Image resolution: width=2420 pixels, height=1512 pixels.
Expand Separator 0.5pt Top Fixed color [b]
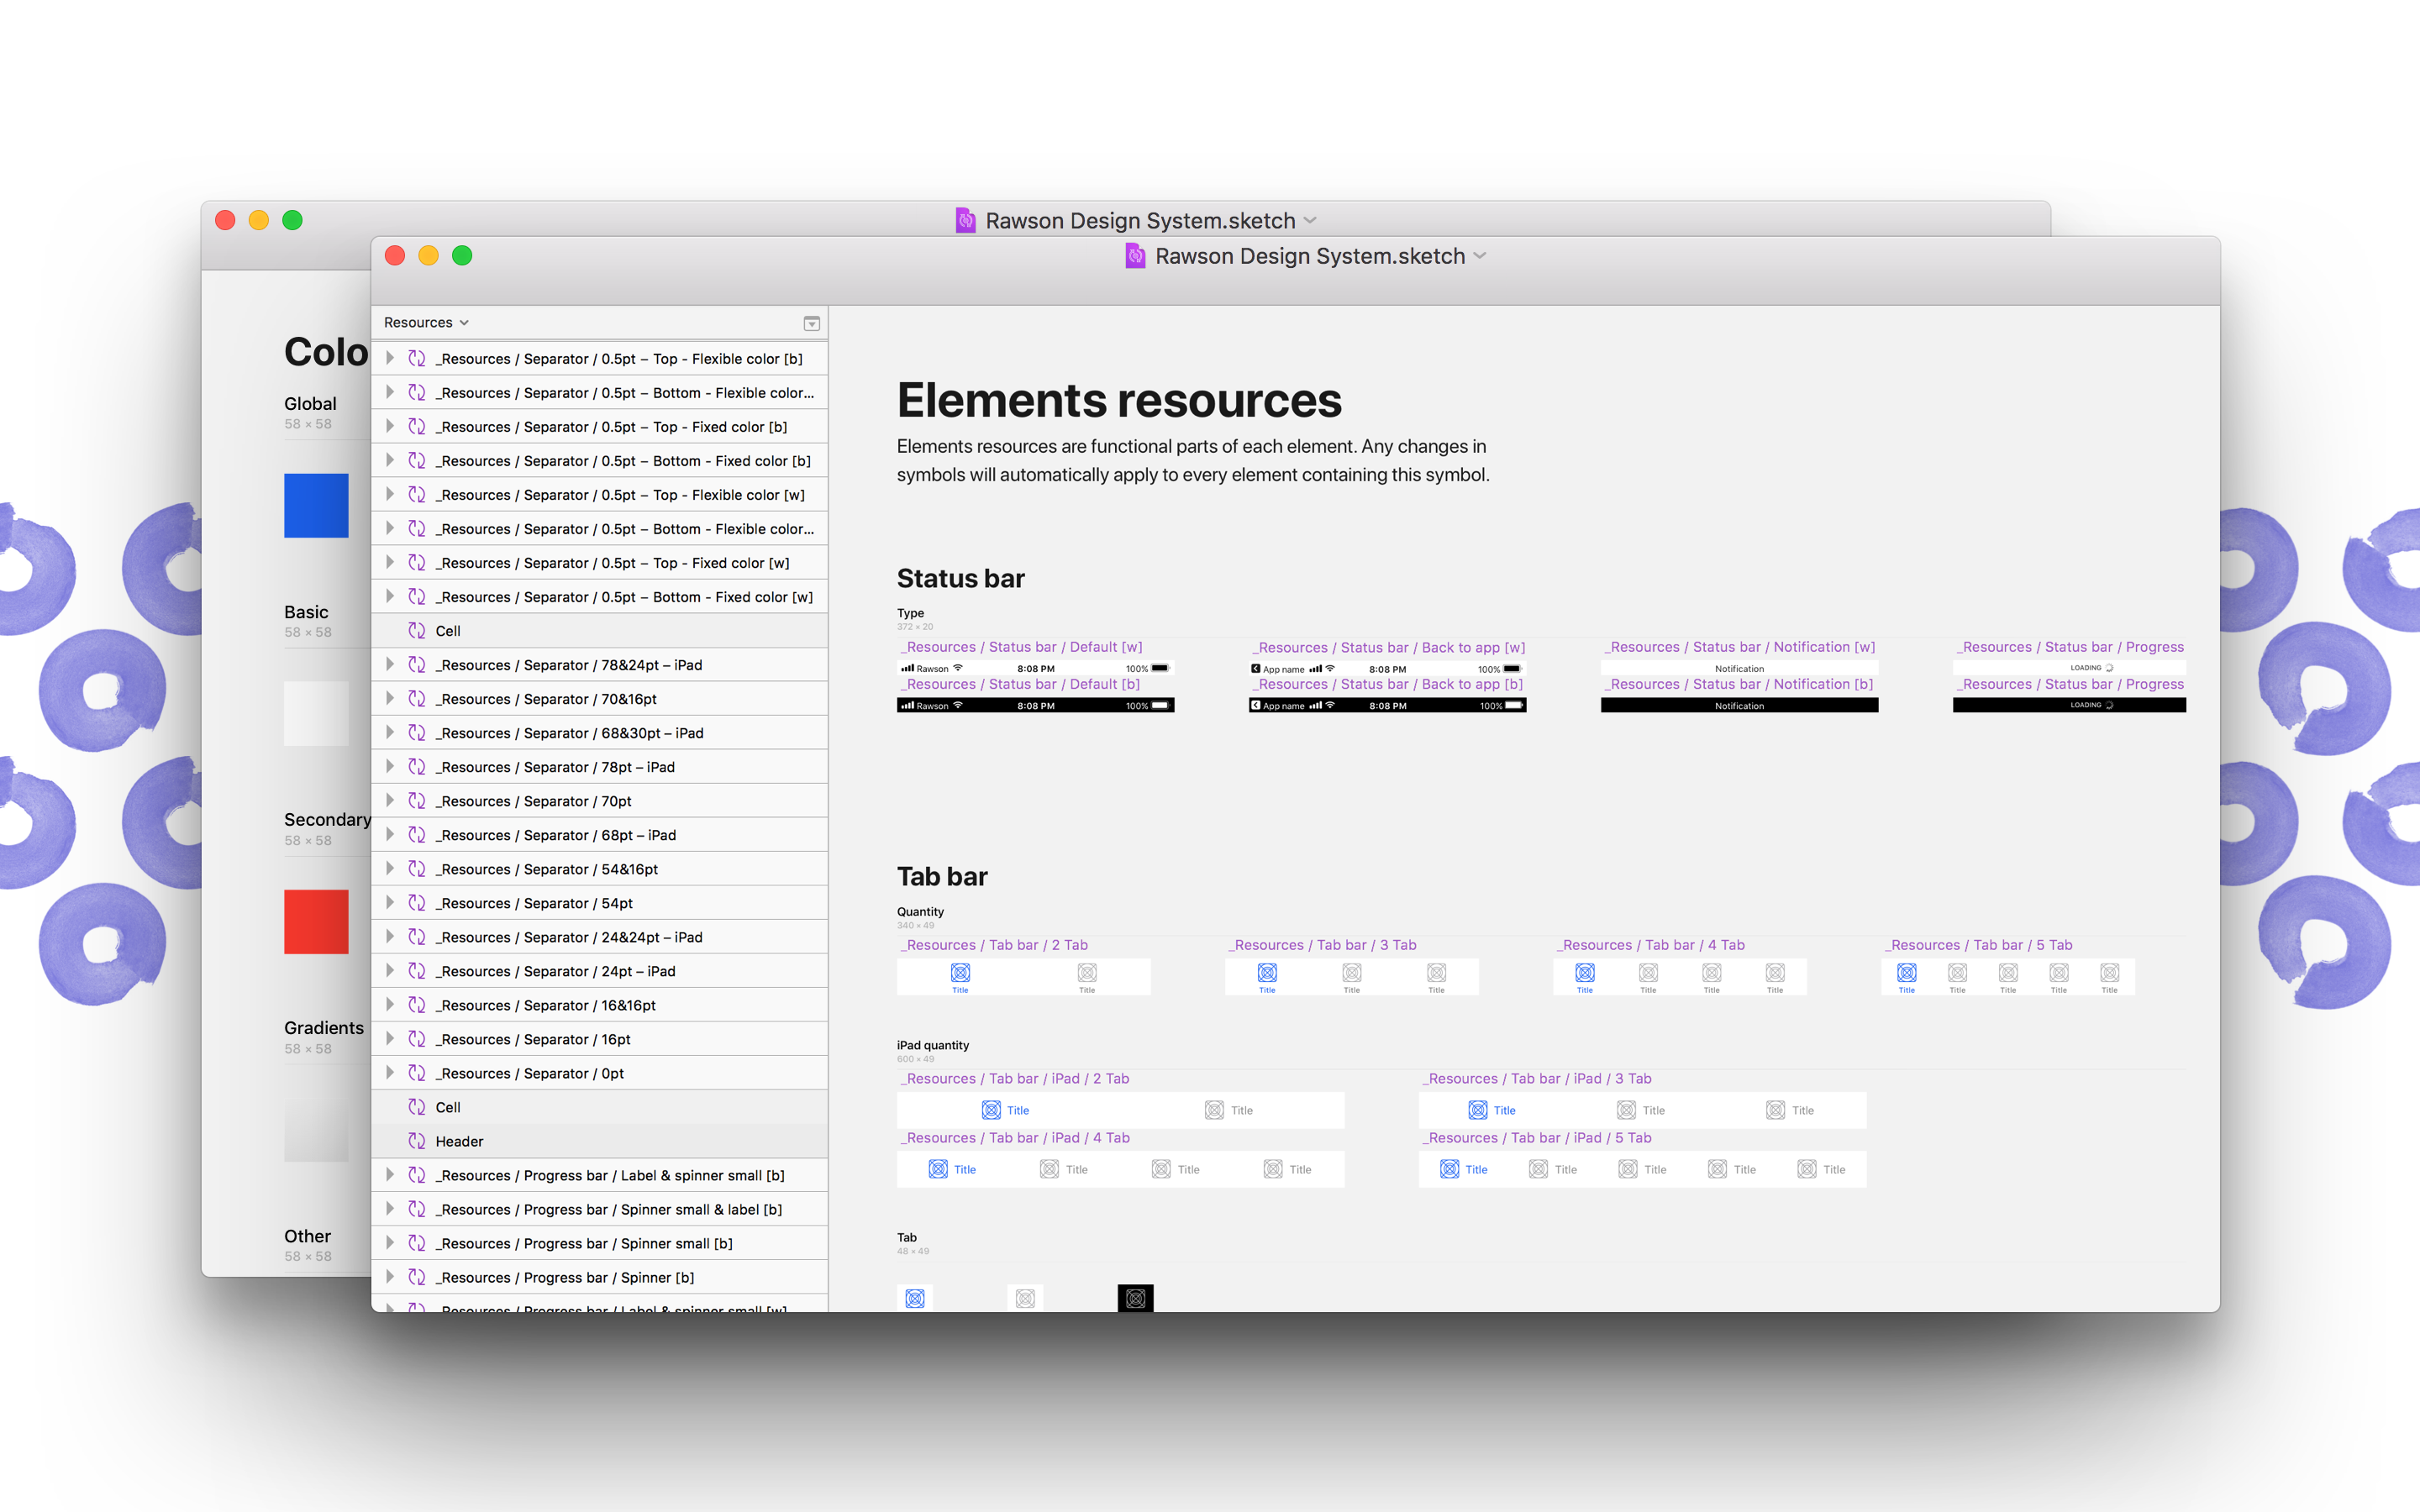[x=390, y=426]
